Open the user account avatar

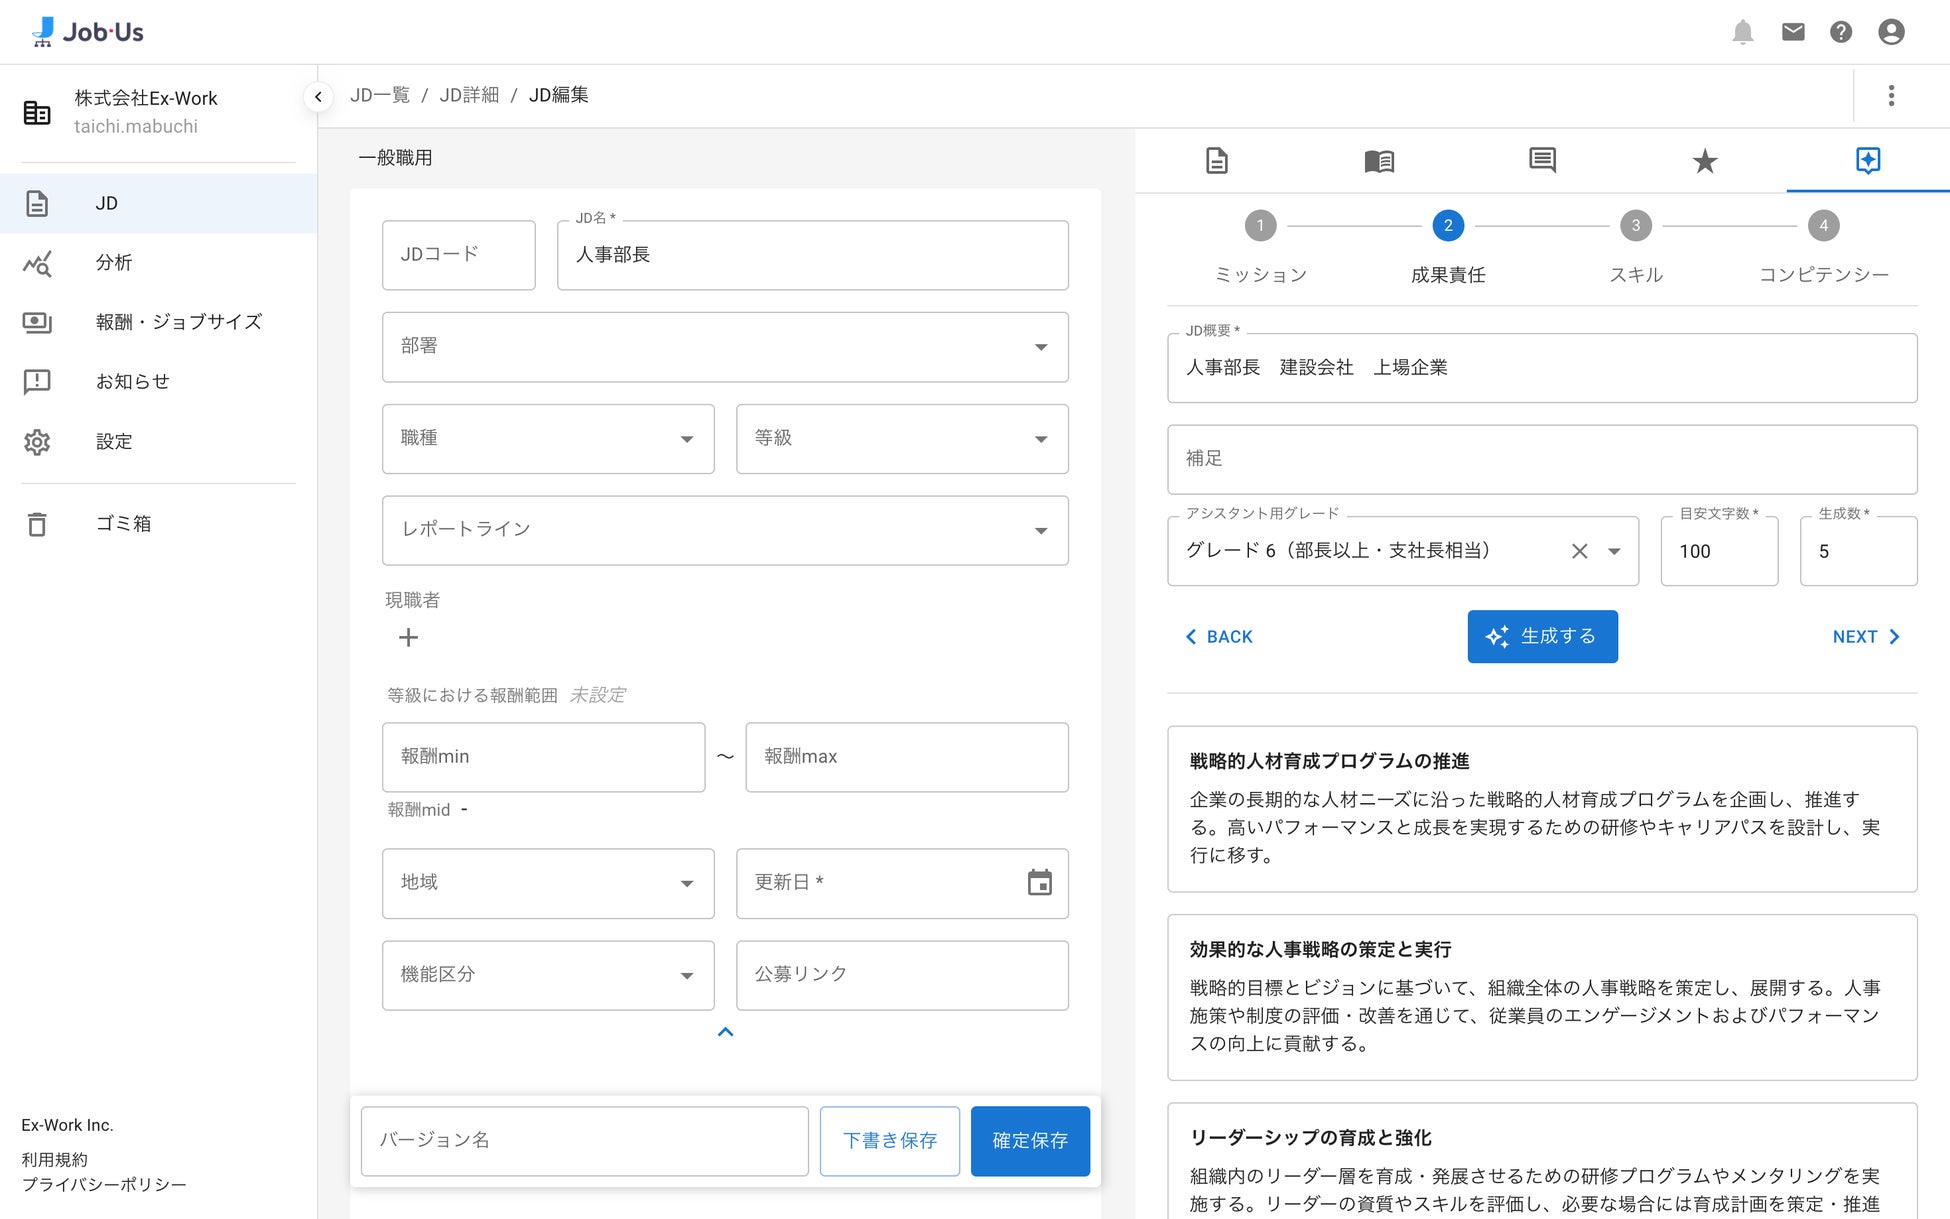coord(1891,32)
